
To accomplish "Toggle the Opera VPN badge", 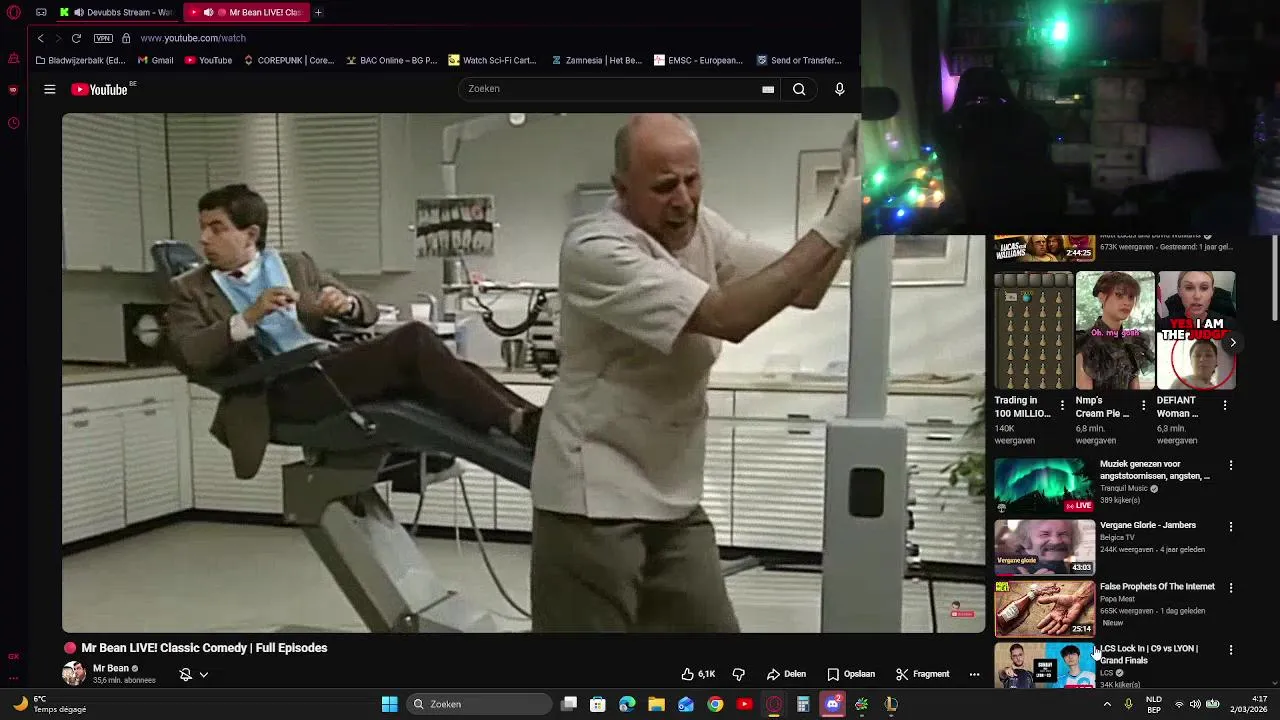I will 103,38.
